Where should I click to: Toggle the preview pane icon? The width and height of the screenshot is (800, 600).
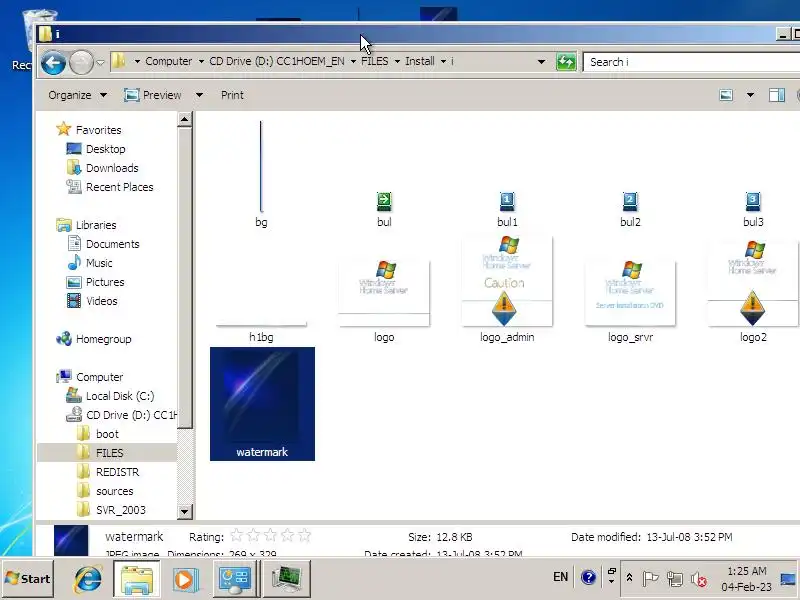coord(777,95)
